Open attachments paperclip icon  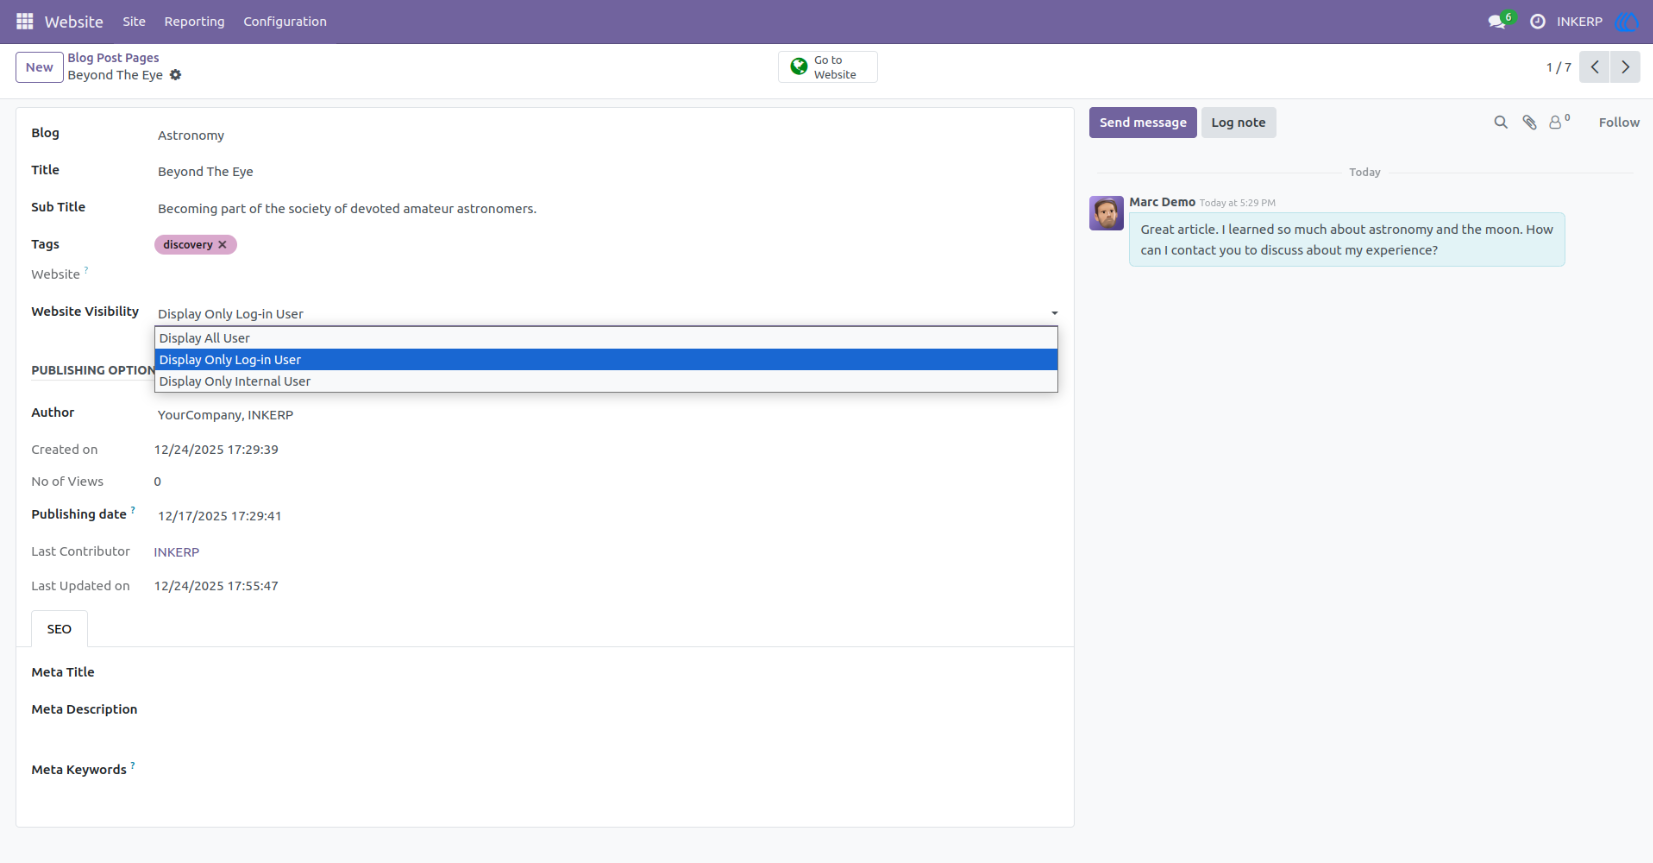[1529, 122]
